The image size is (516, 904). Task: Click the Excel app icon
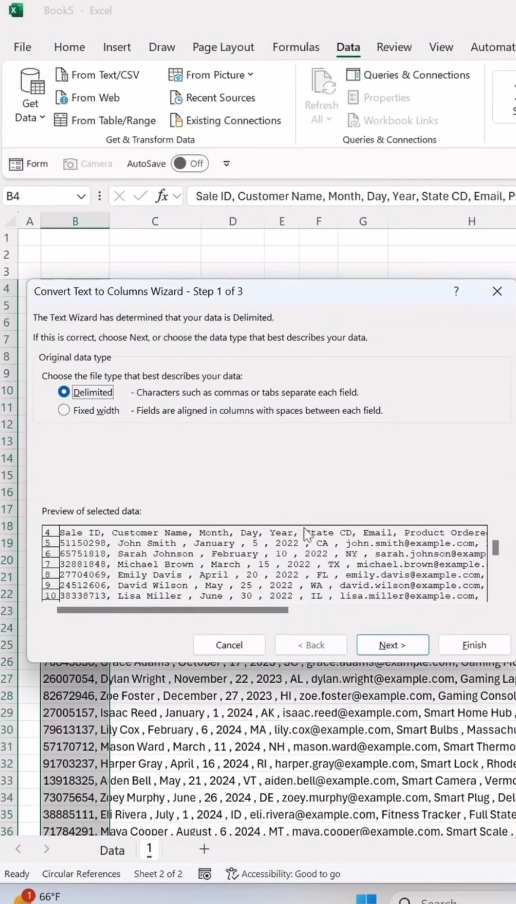16,10
